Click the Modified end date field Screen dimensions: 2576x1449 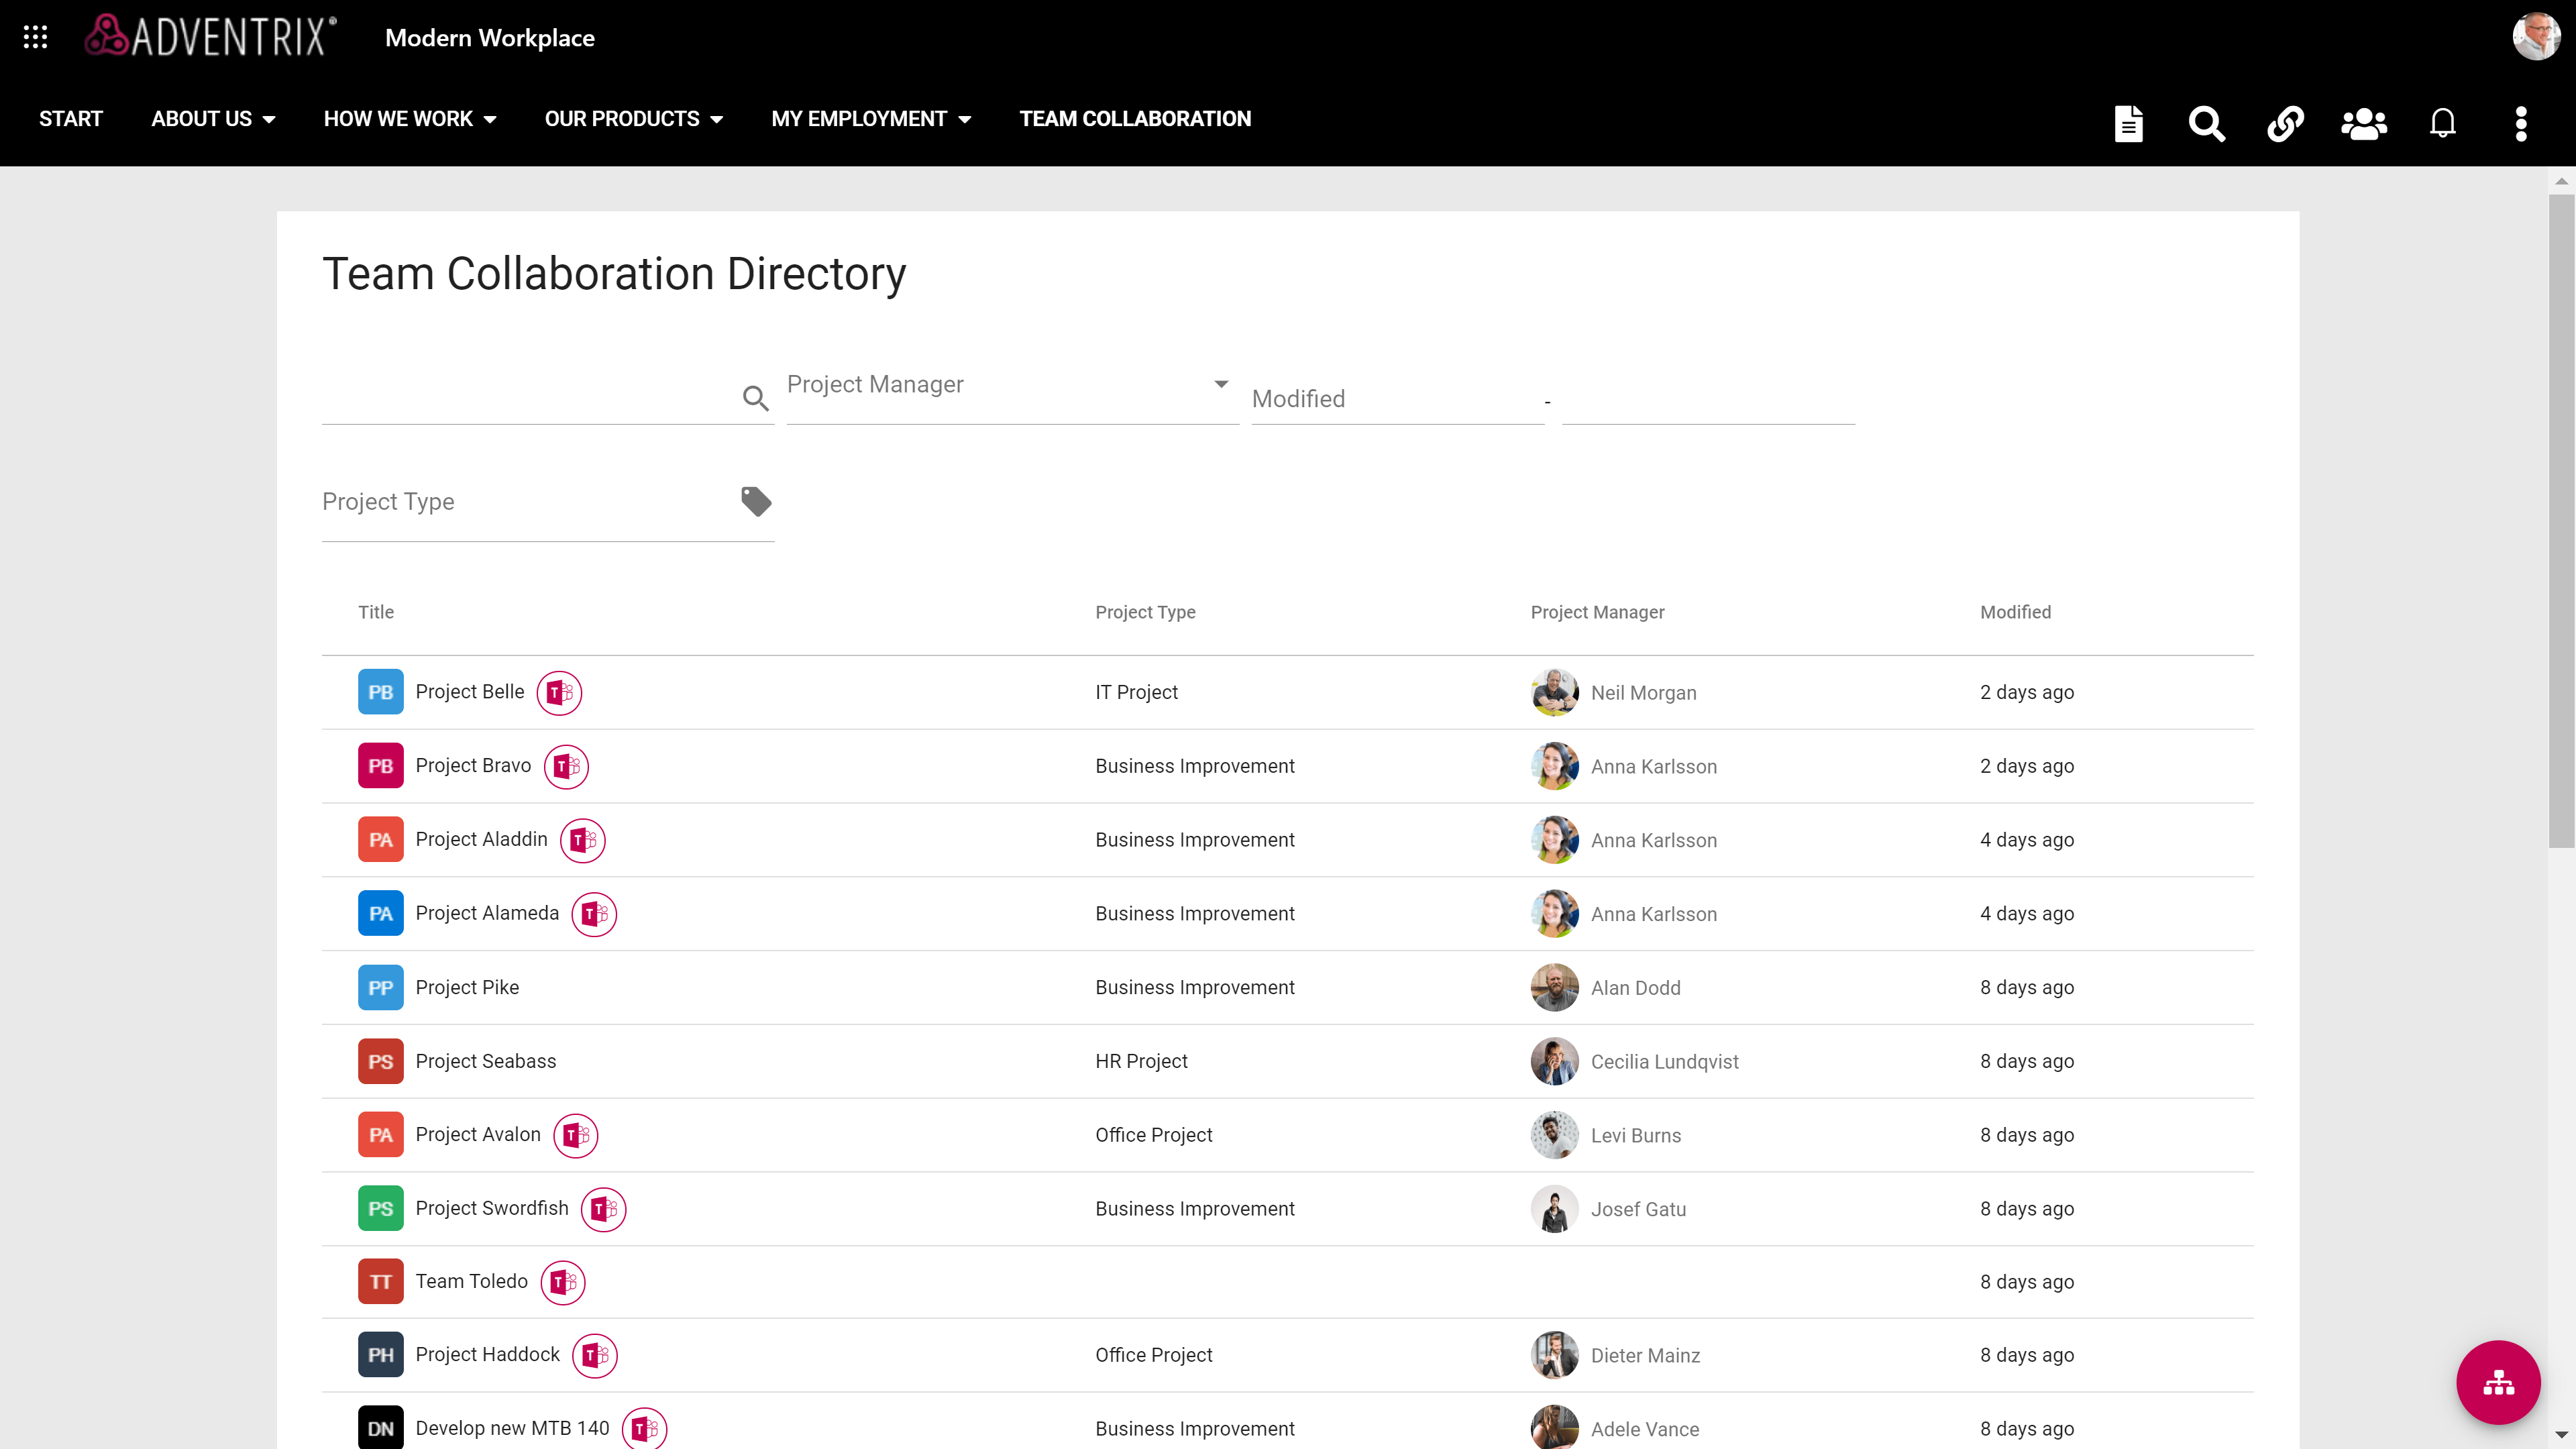1708,399
